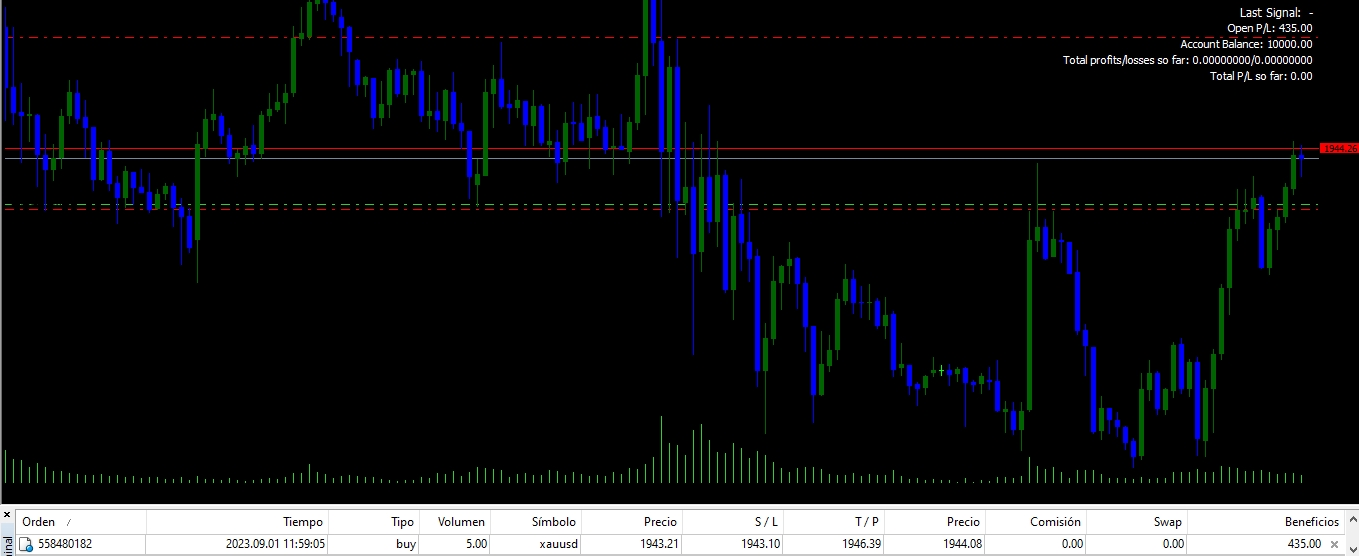Click the stop loss value 1943.10
This screenshot has height=556, width=1359.
[x=761, y=544]
